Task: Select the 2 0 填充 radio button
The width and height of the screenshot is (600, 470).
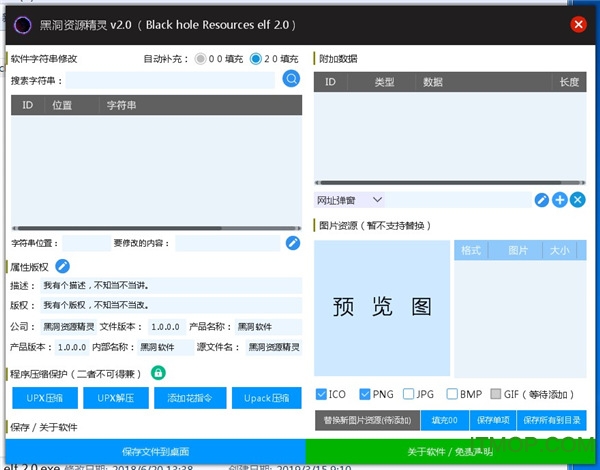Action: (256, 59)
